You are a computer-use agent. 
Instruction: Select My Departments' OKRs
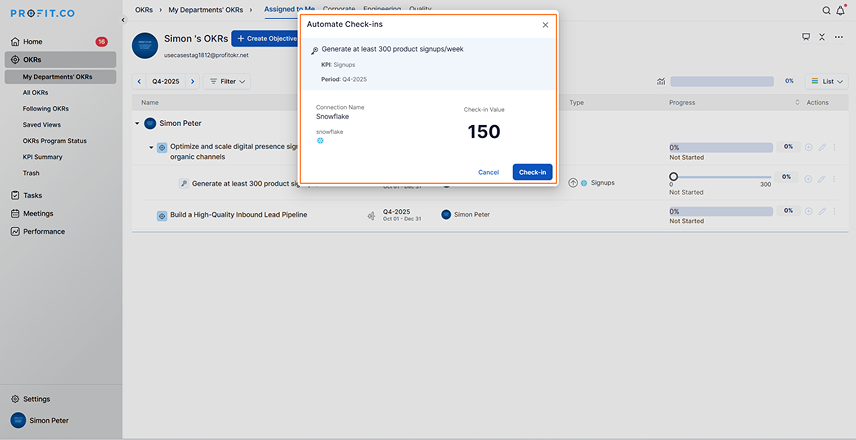tap(60, 77)
